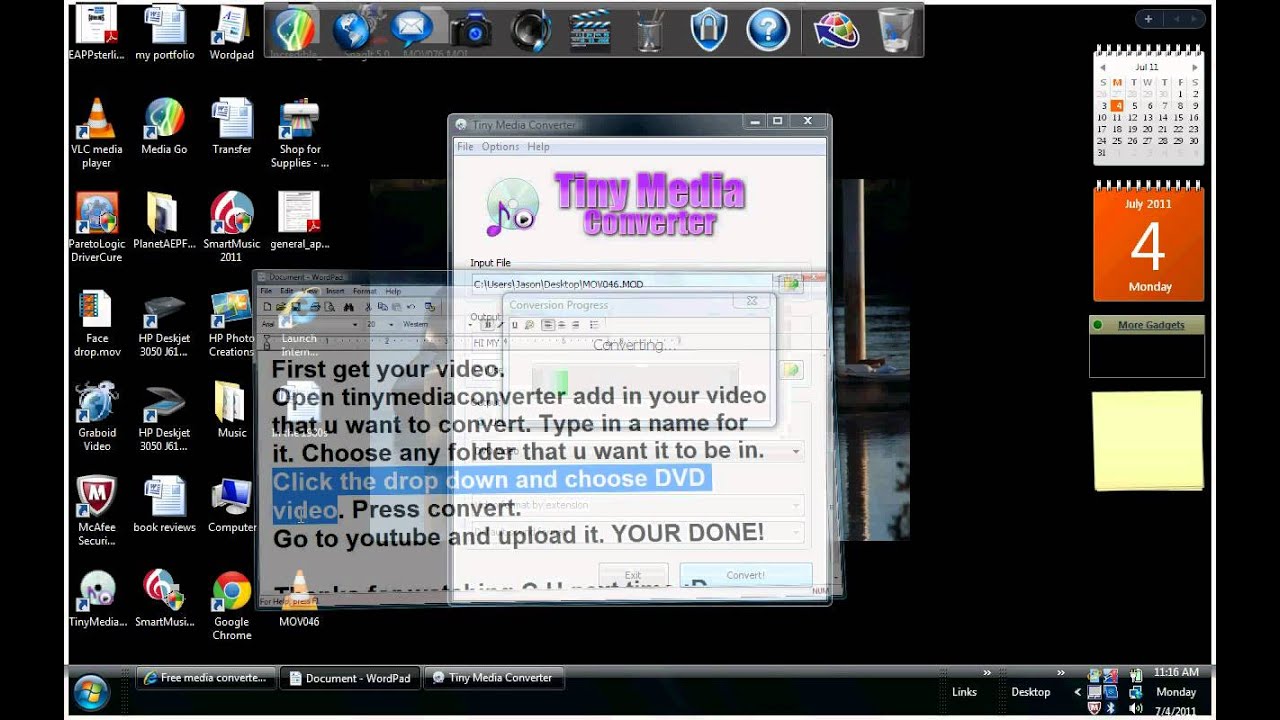Viewport: 1280px width, 720px height.
Task: Open the McAfee Security desktop icon
Action: click(96, 511)
